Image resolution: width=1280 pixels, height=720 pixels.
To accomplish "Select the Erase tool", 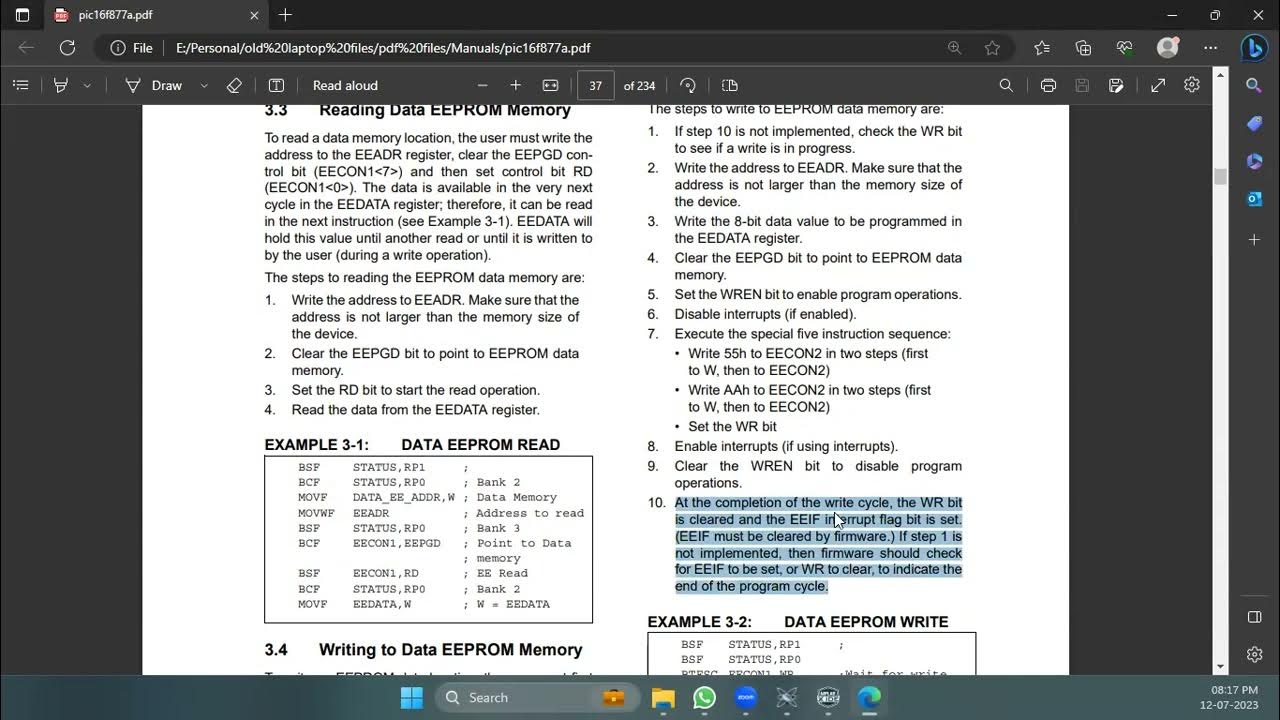I will point(234,85).
